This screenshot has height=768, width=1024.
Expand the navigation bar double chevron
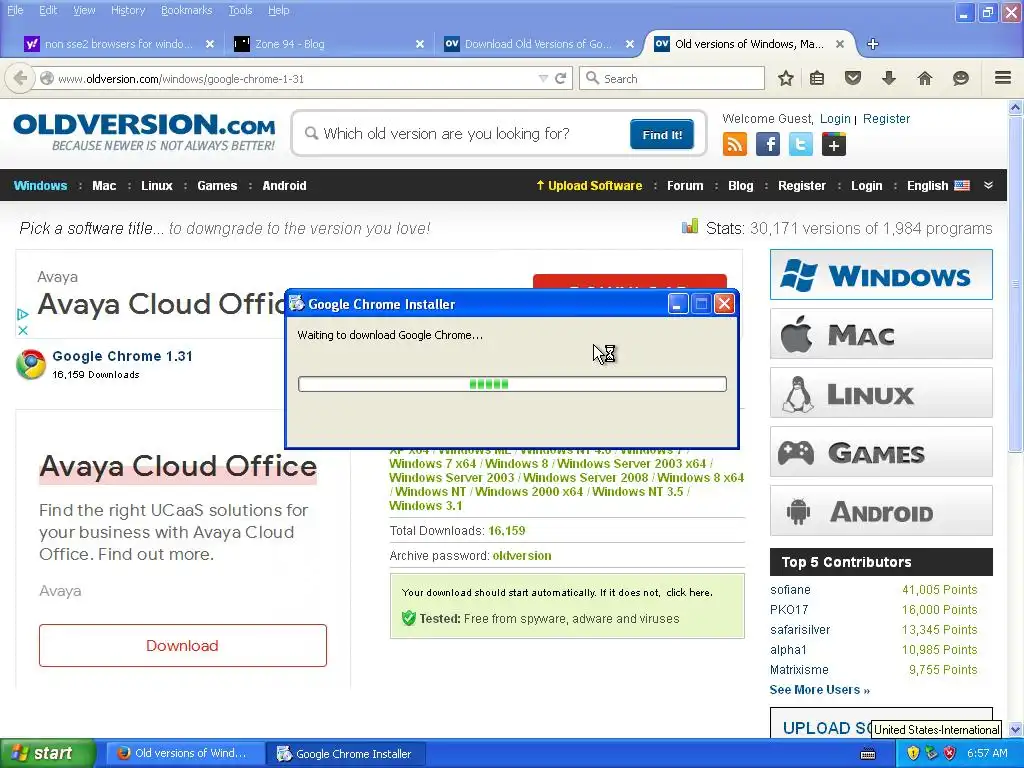pyautogui.click(x=988, y=185)
